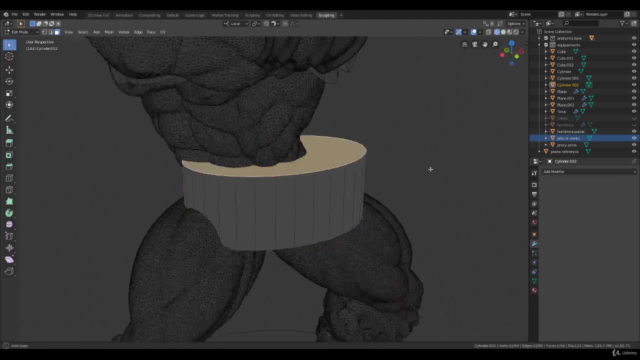The image size is (640, 360).
Task: Select the Annotate pencil tool
Action: 9,118
